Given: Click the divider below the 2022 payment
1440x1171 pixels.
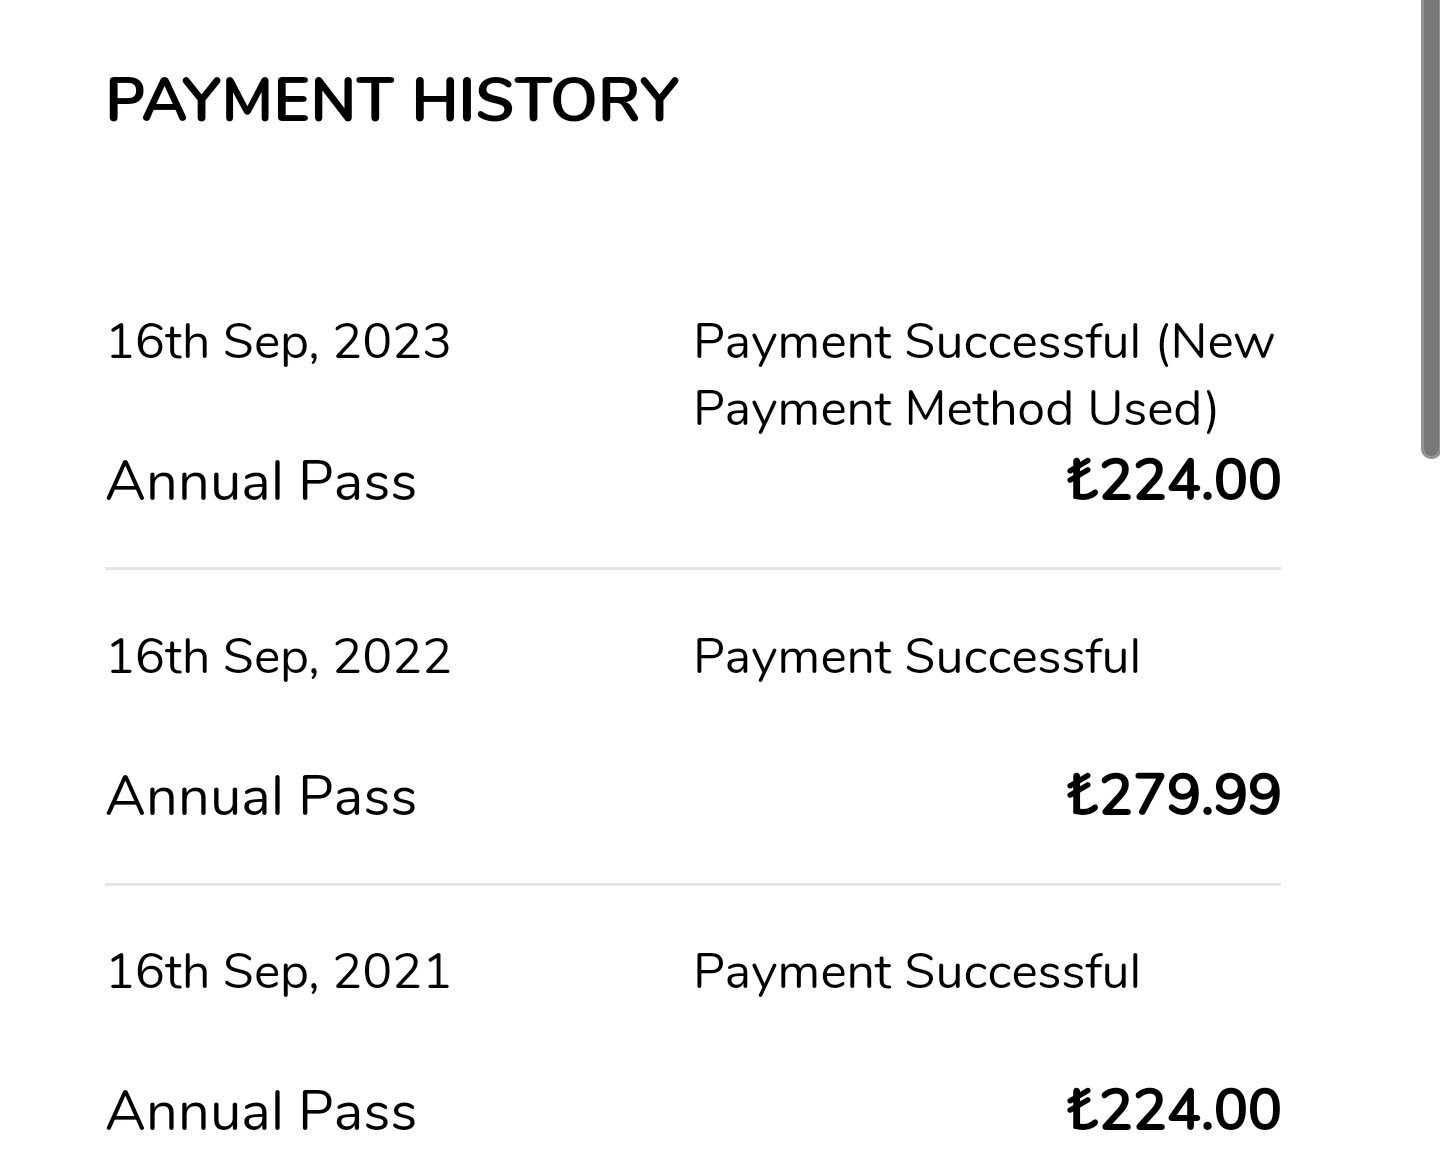Looking at the screenshot, I should [693, 884].
